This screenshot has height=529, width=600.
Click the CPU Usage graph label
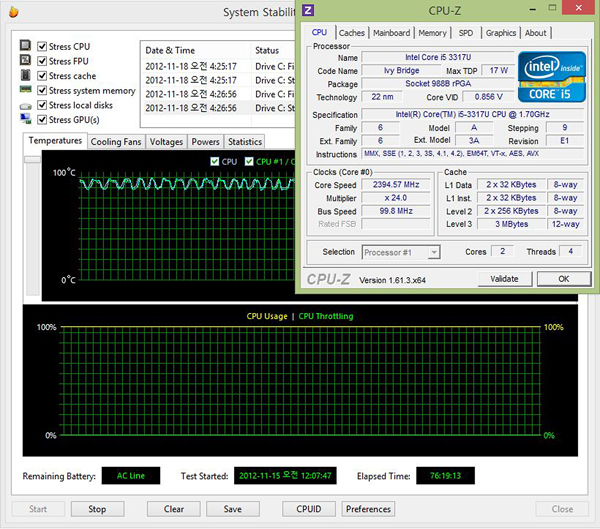point(267,316)
